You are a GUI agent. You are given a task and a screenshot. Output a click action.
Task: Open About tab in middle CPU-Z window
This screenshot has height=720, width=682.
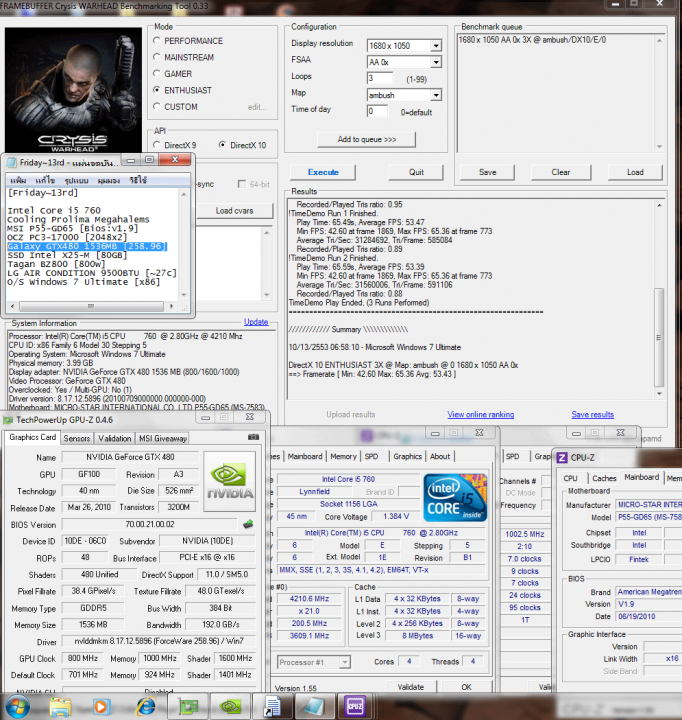440,456
